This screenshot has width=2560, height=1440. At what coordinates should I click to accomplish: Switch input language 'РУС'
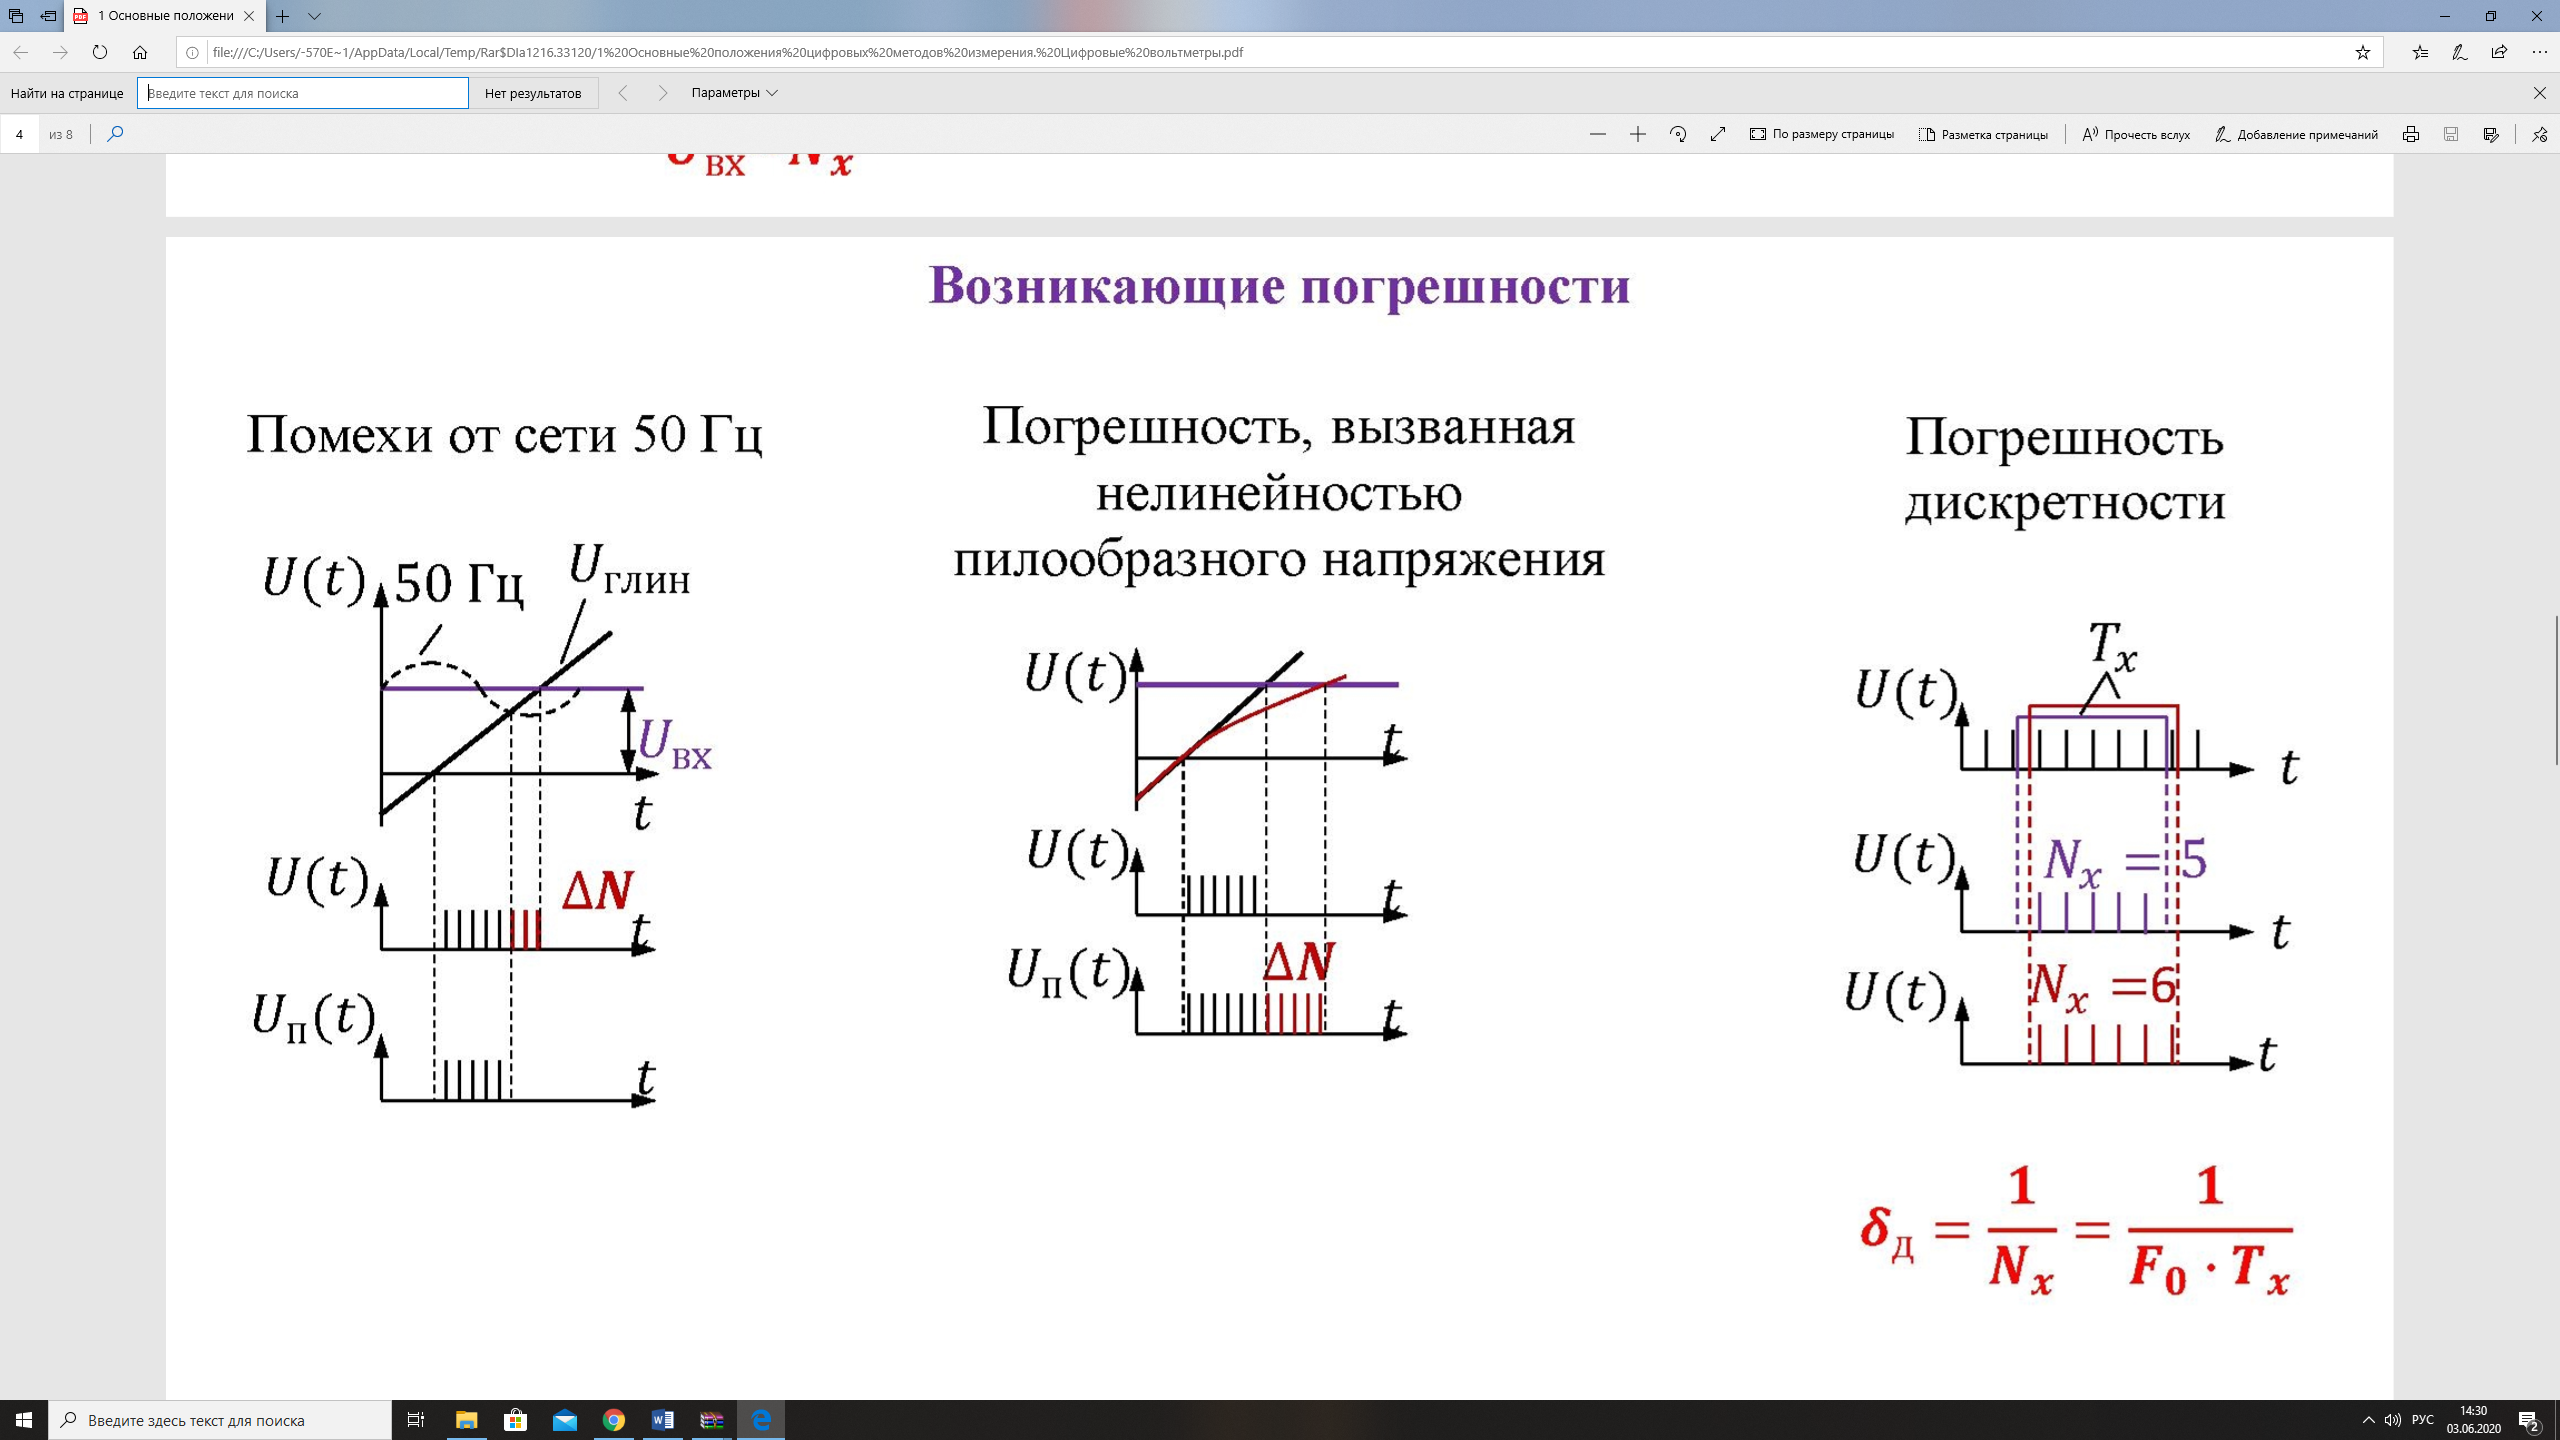click(2422, 1420)
